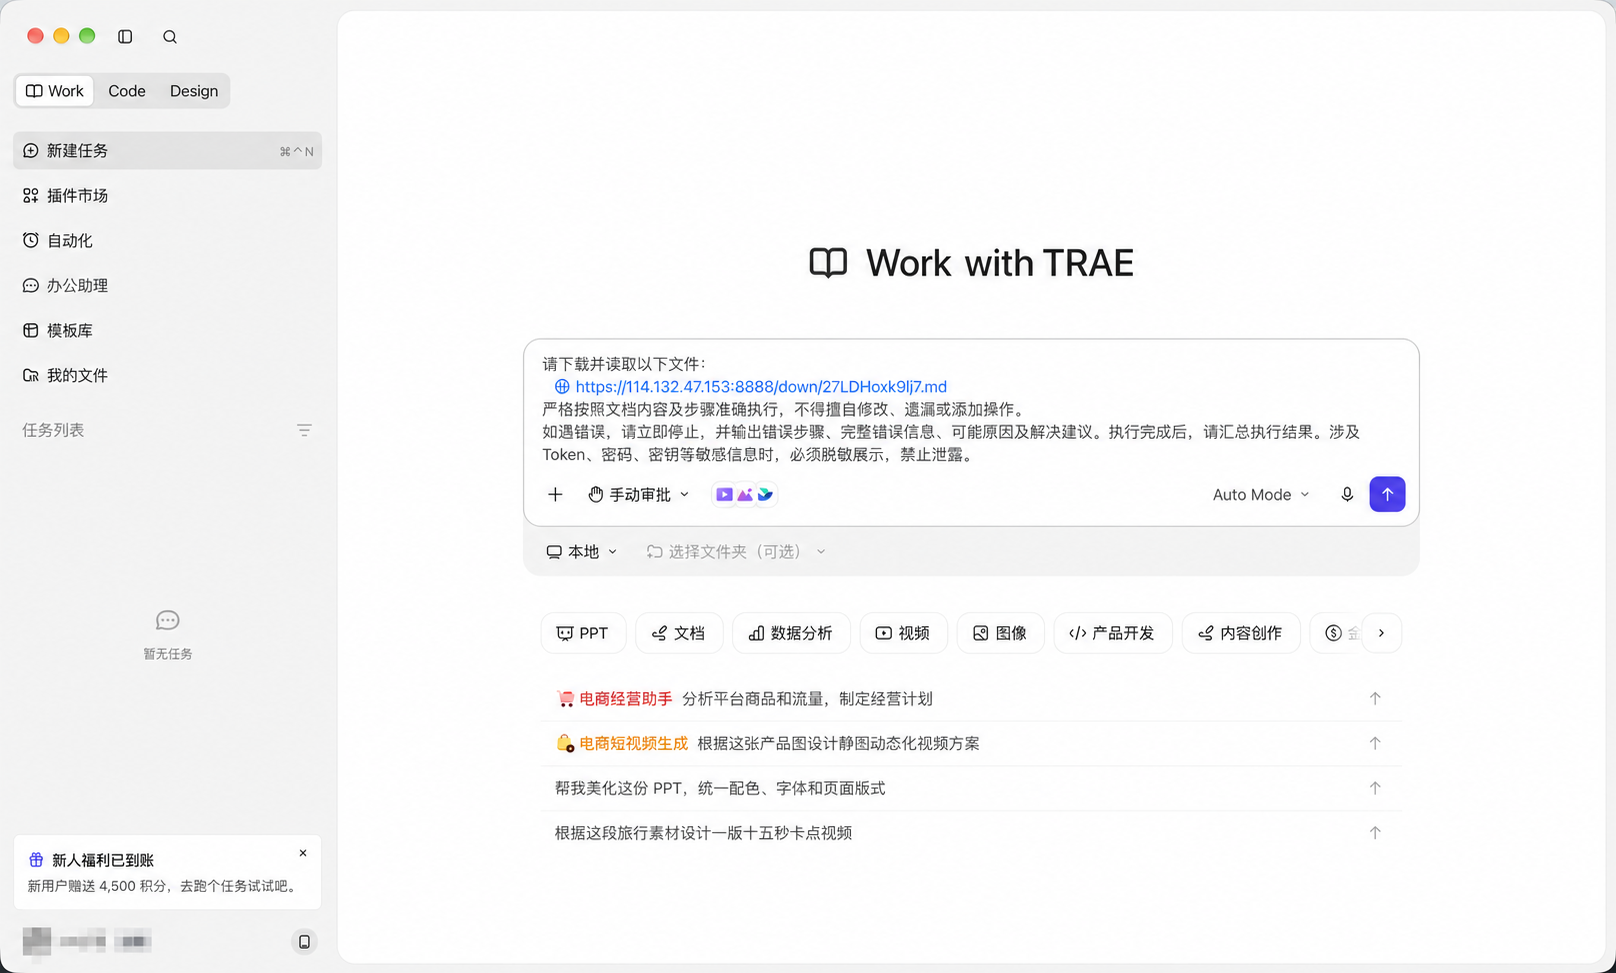Click the task list filter icon
Viewport: 1616px width, 973px height.
(x=305, y=431)
